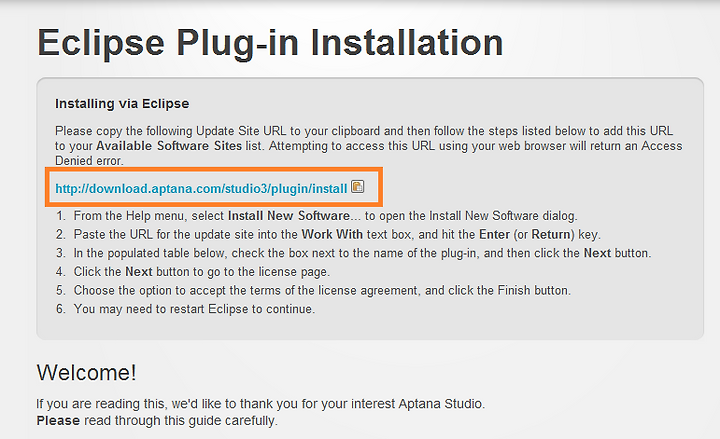
Task: Click the license agreement Finish button step
Action: point(322,291)
